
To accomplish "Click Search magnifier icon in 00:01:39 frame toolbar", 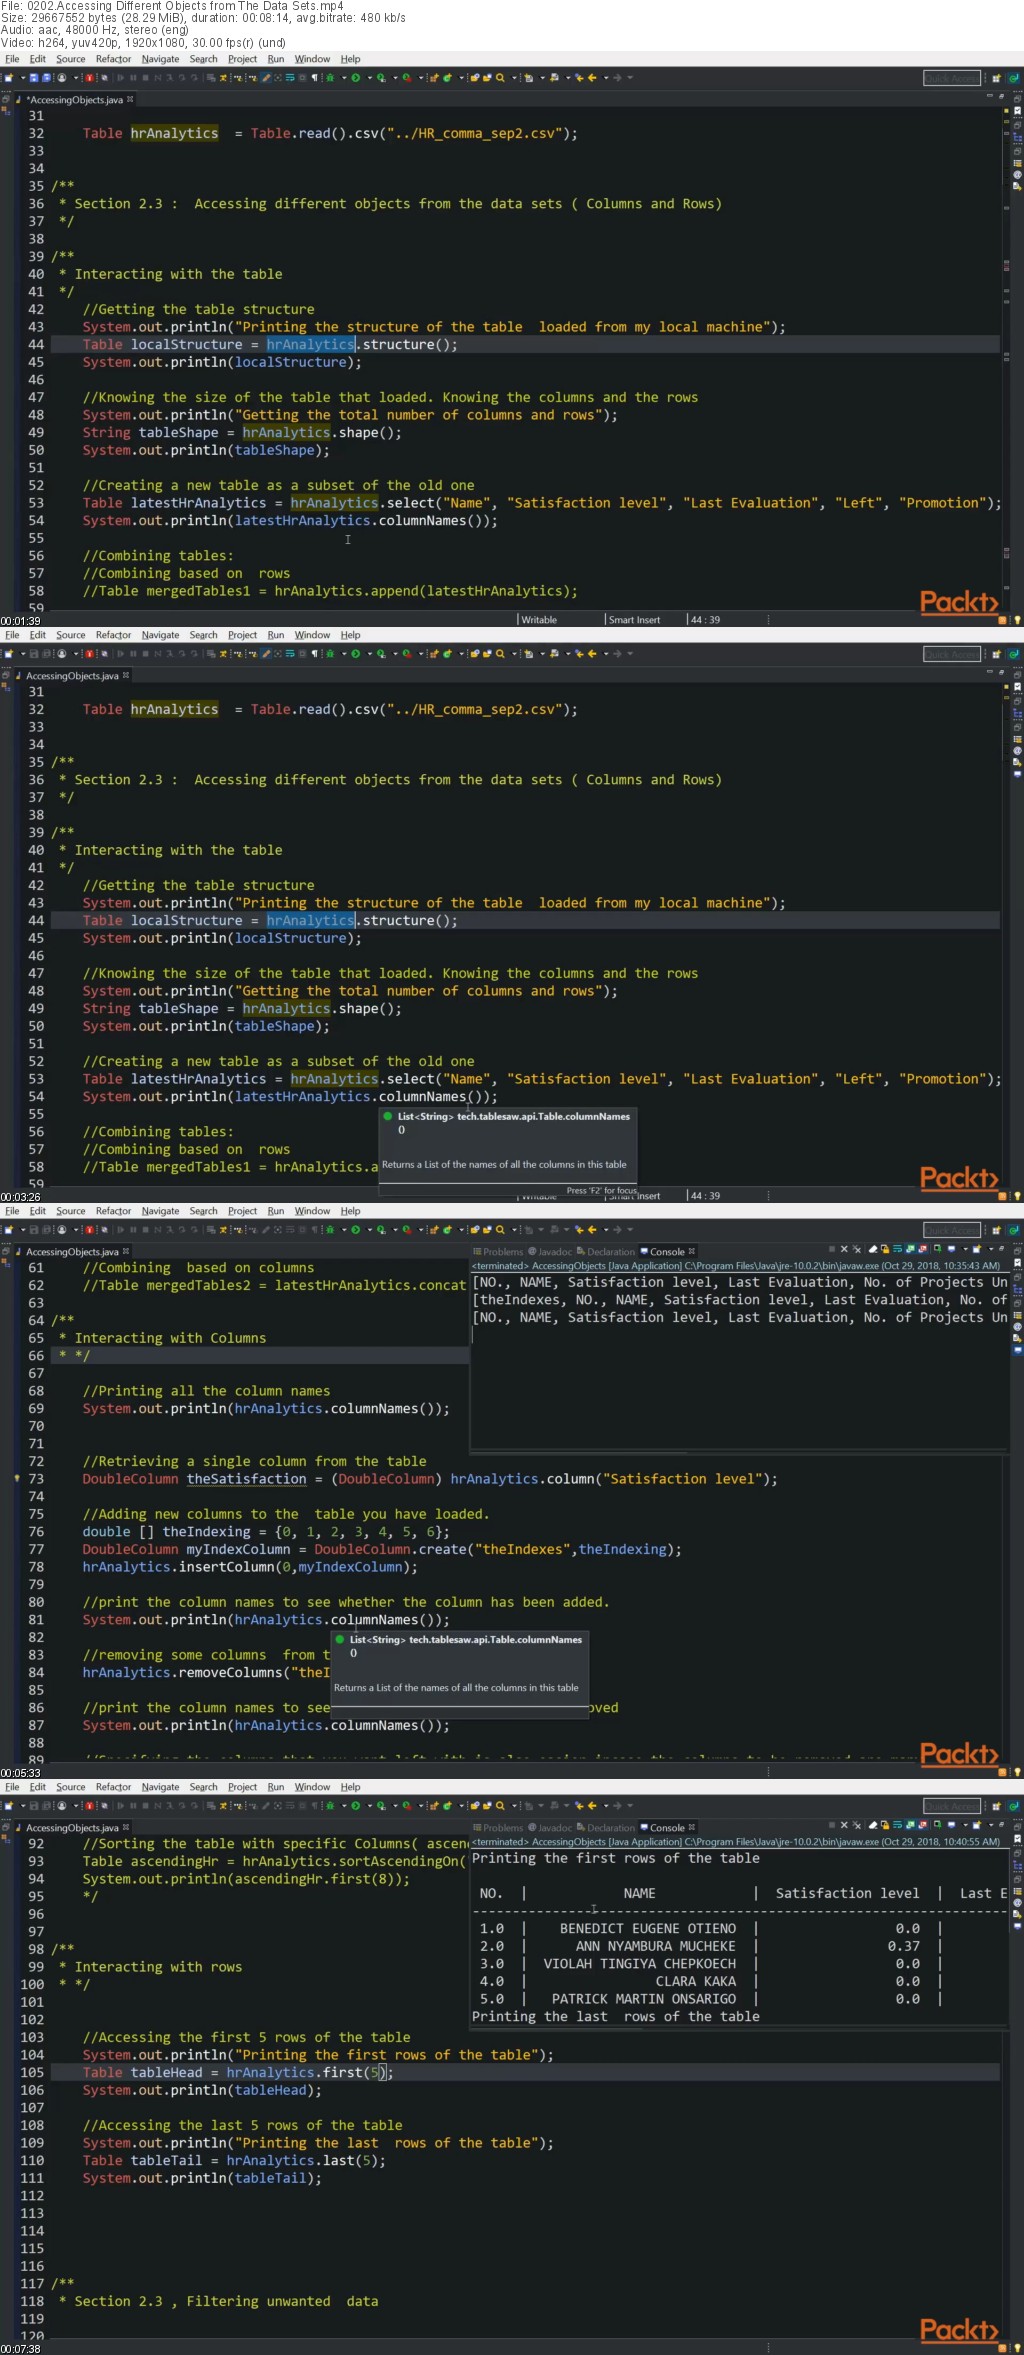I will (500, 77).
